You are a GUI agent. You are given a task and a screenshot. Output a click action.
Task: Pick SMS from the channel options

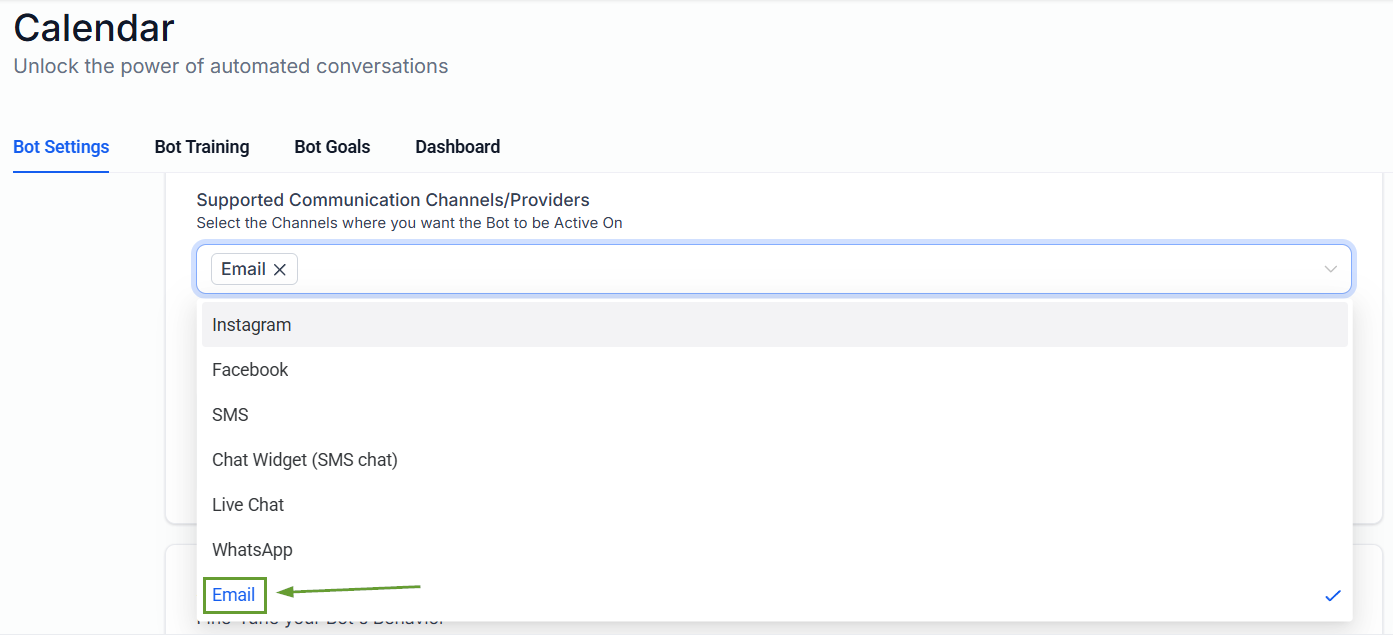click(230, 415)
